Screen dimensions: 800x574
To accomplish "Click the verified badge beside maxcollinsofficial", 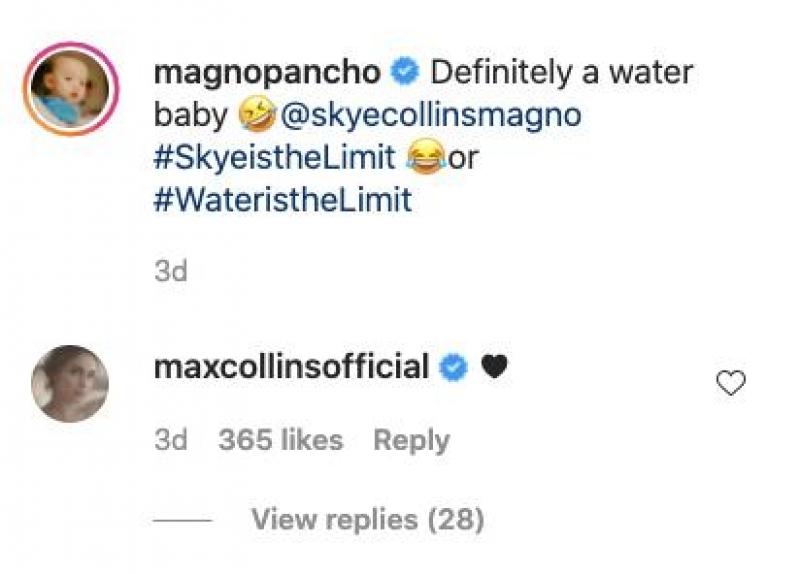I will pyautogui.click(x=455, y=368).
